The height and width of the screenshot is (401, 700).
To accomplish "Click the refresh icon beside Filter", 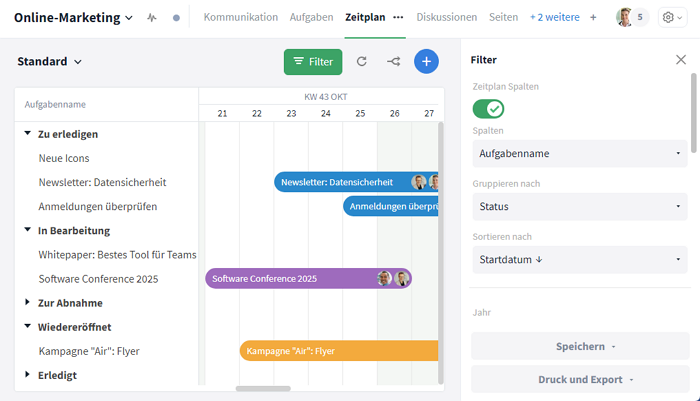I will pyautogui.click(x=362, y=62).
